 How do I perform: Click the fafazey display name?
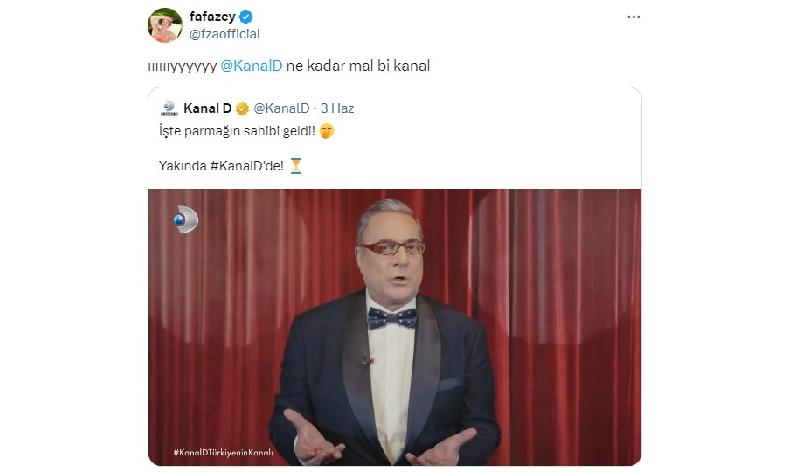(209, 18)
